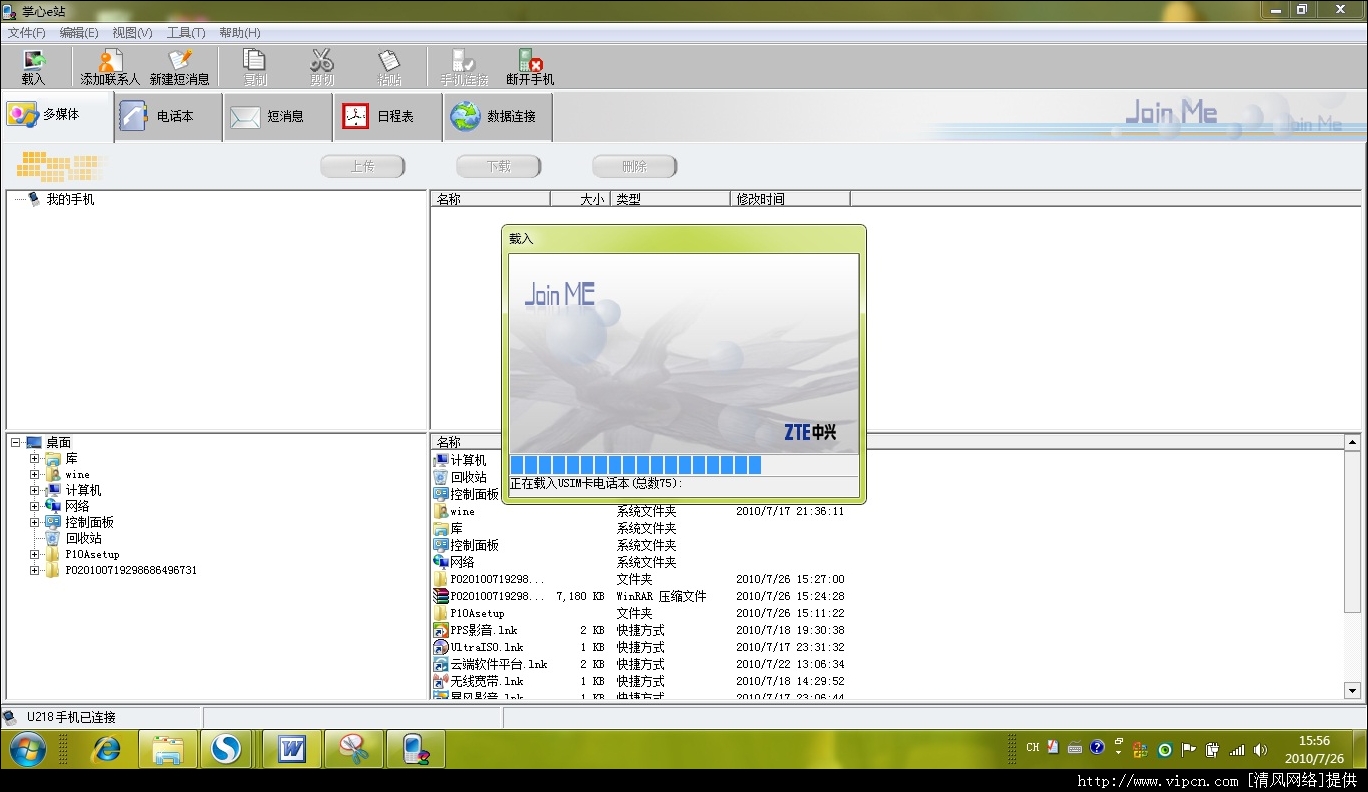The height and width of the screenshot is (792, 1368).
Task: Select the 云端软件平台.lnk shortcut
Action: [499, 664]
